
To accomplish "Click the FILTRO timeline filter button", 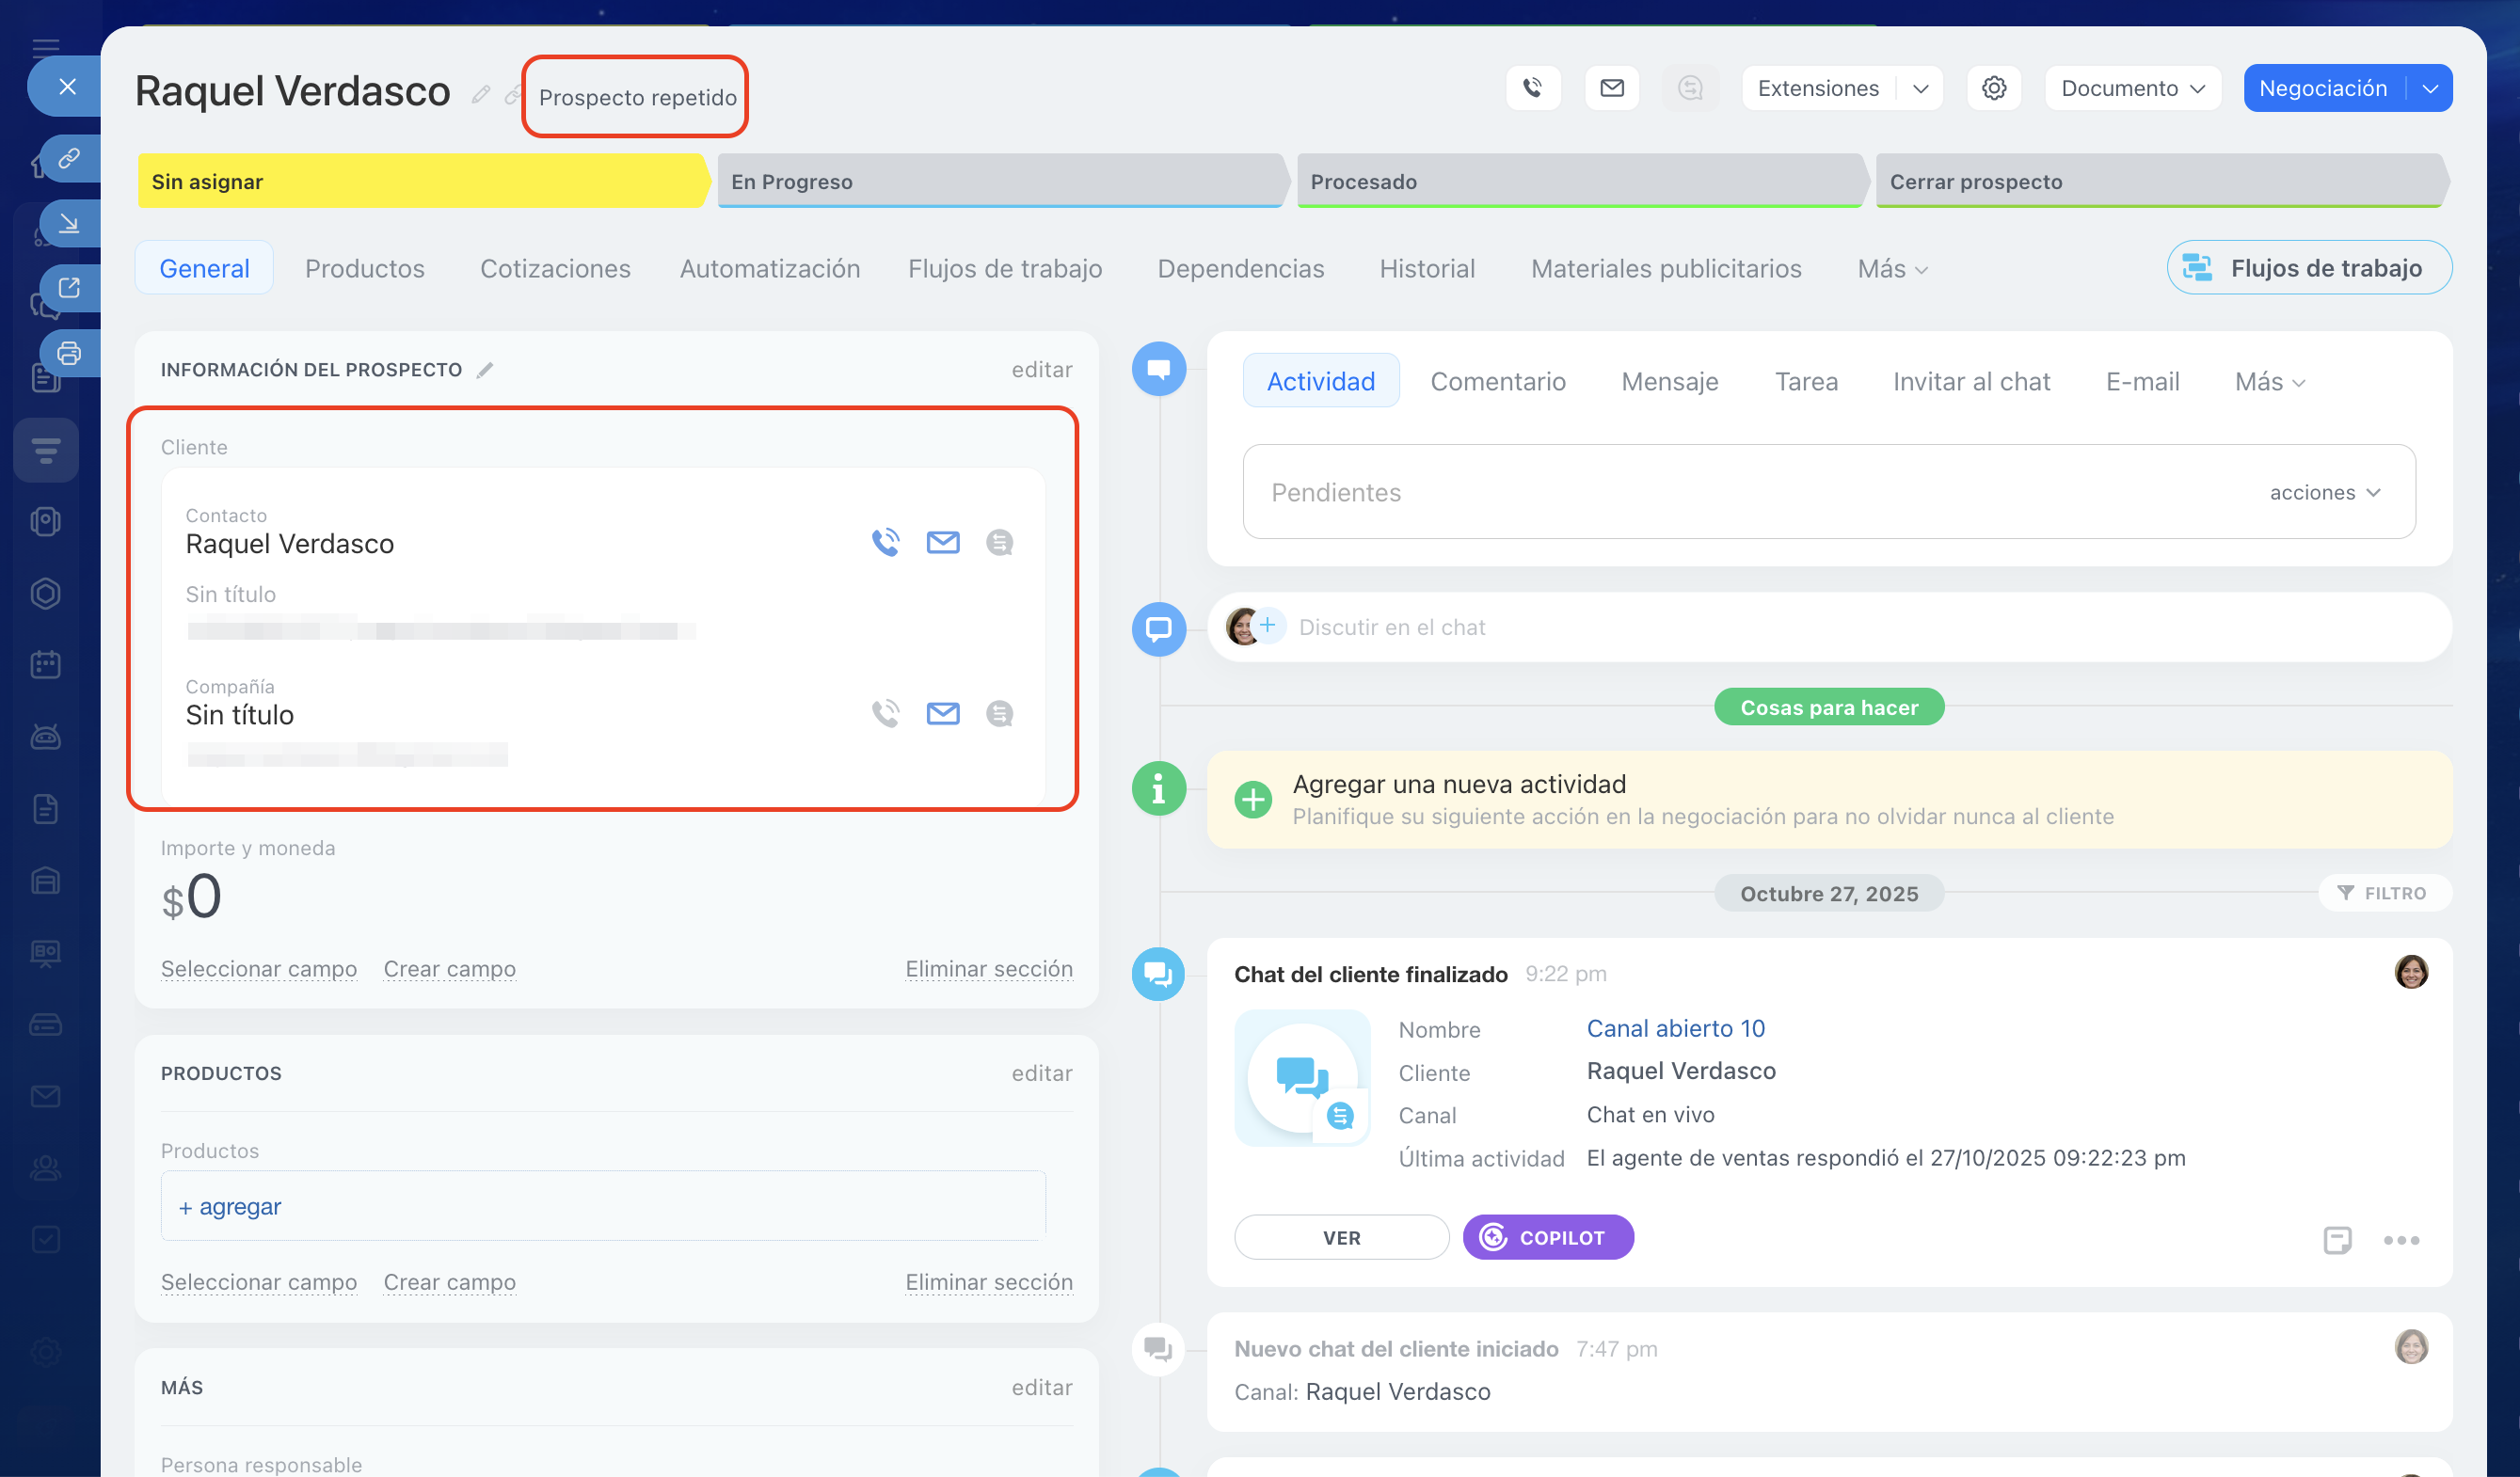I will pos(2384,893).
